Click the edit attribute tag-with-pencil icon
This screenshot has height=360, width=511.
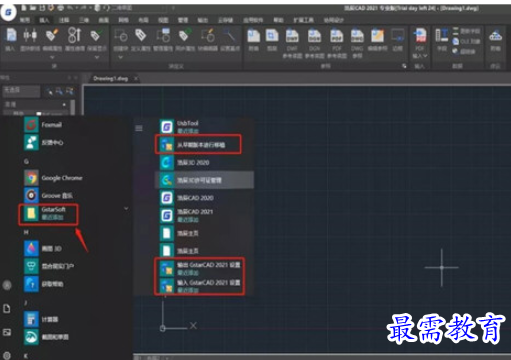tap(52, 35)
